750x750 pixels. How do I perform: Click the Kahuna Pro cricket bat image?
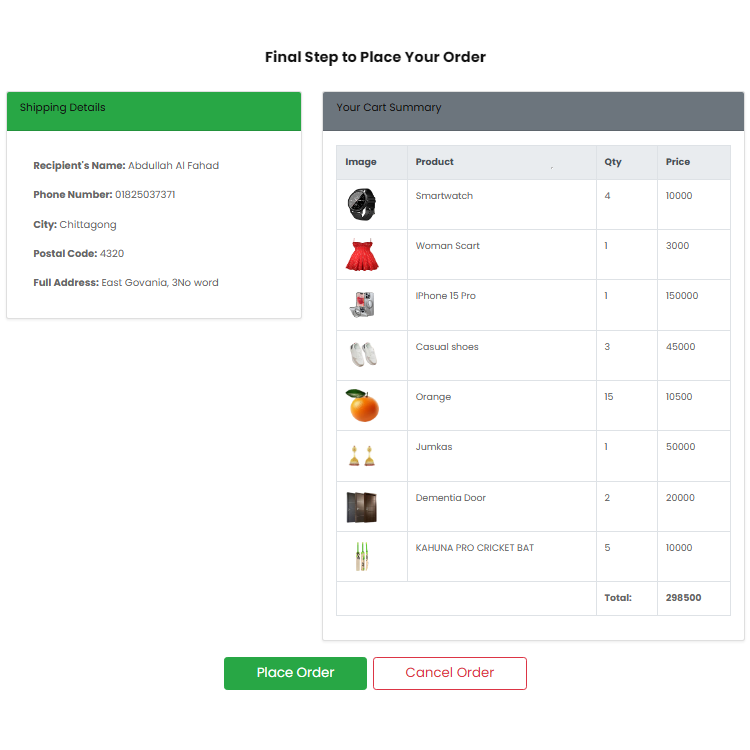click(x=362, y=556)
